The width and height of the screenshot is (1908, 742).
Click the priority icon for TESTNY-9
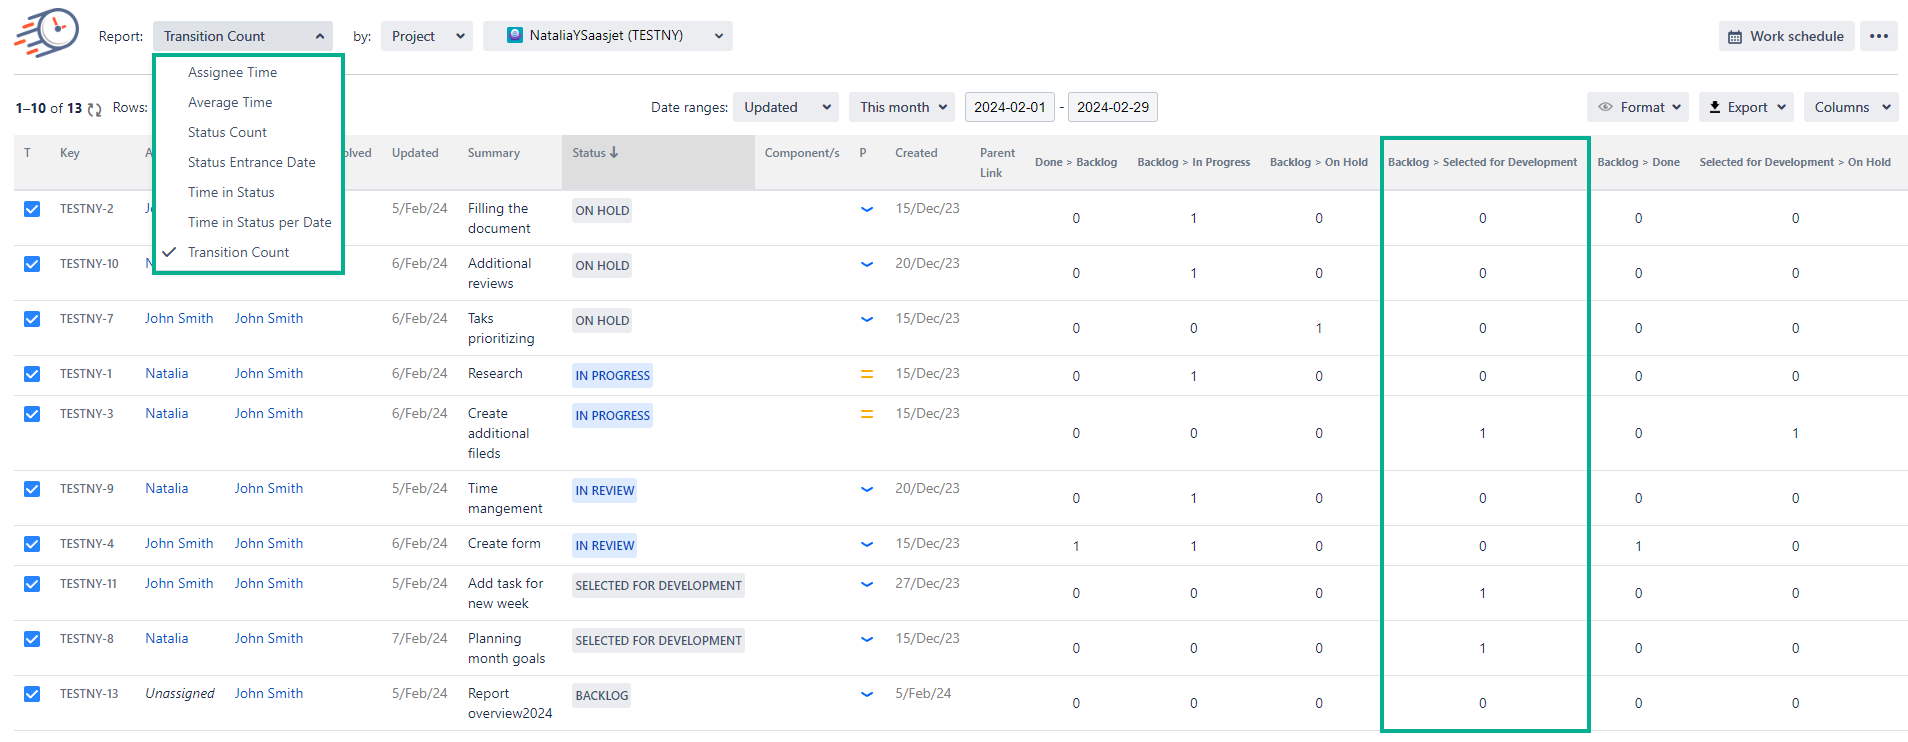pos(867,489)
